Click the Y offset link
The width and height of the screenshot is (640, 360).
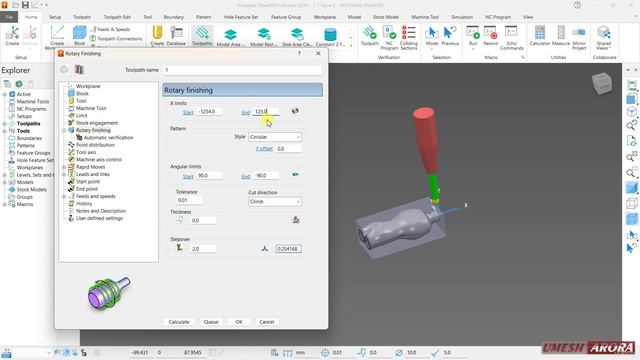pyautogui.click(x=264, y=149)
